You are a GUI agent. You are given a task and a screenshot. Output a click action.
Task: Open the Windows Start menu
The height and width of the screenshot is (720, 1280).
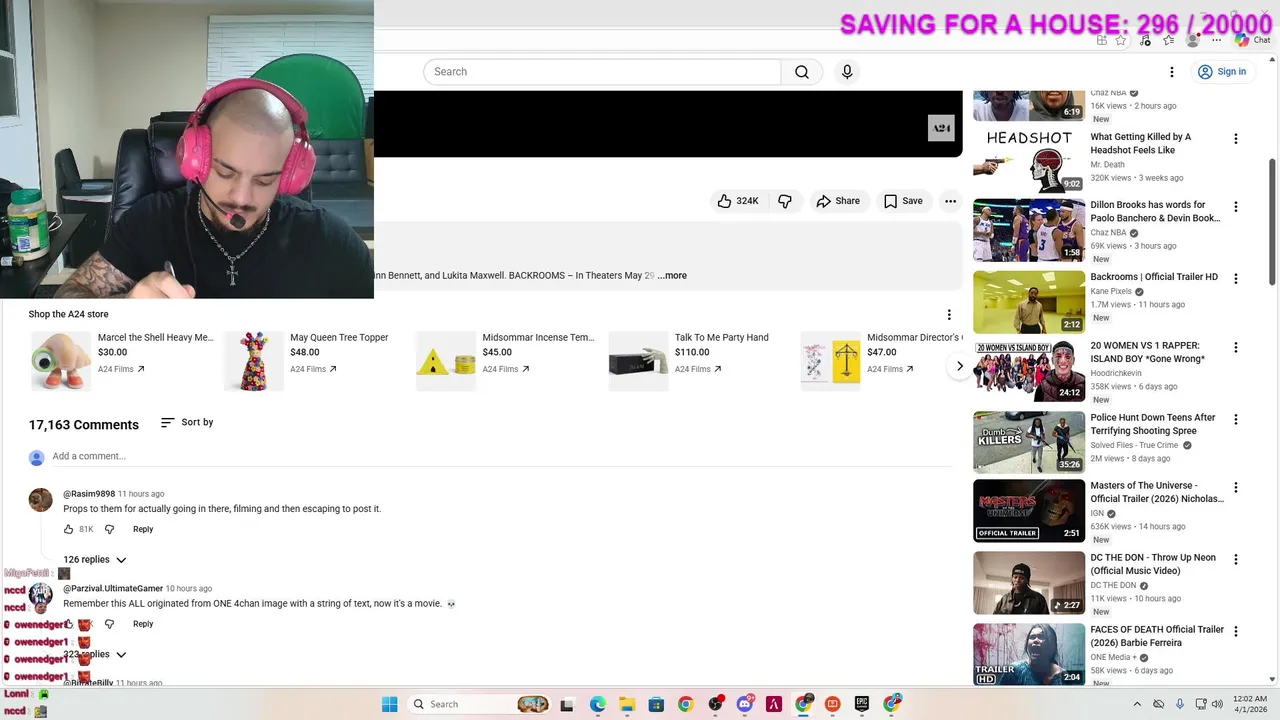389,704
